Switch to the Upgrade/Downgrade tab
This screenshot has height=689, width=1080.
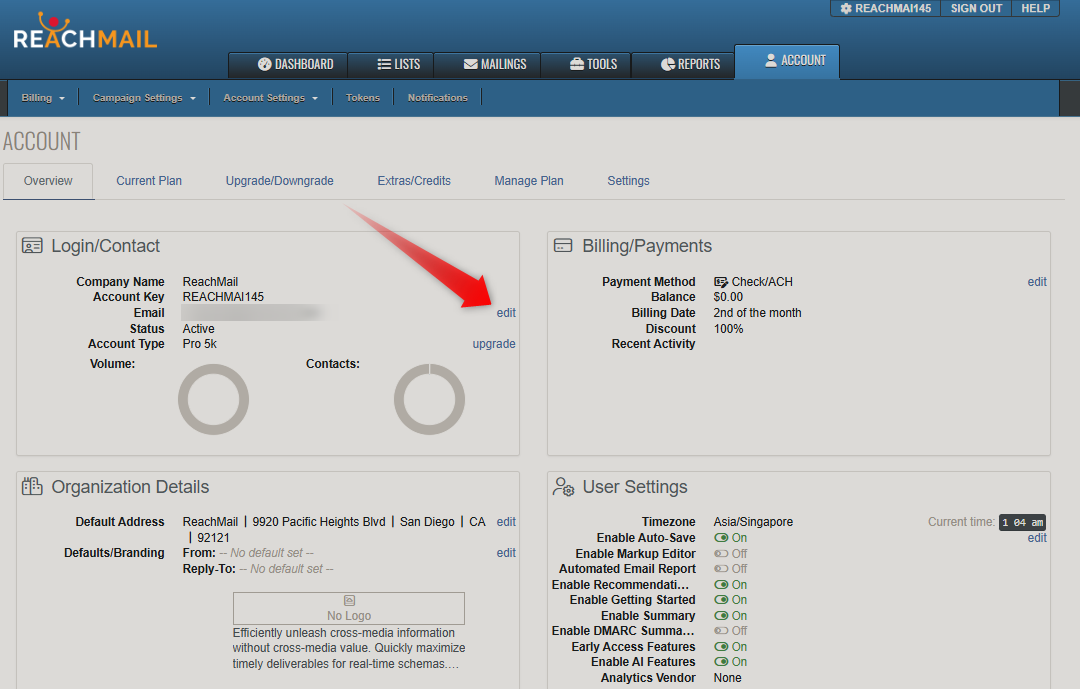[279, 181]
